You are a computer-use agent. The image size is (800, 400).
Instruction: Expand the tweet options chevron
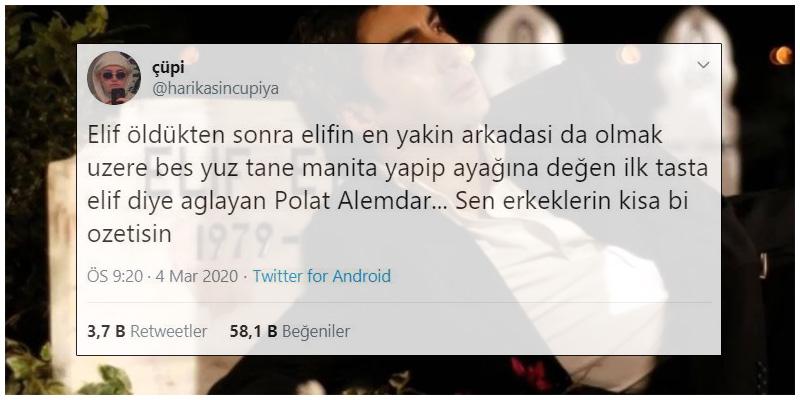[x=704, y=65]
